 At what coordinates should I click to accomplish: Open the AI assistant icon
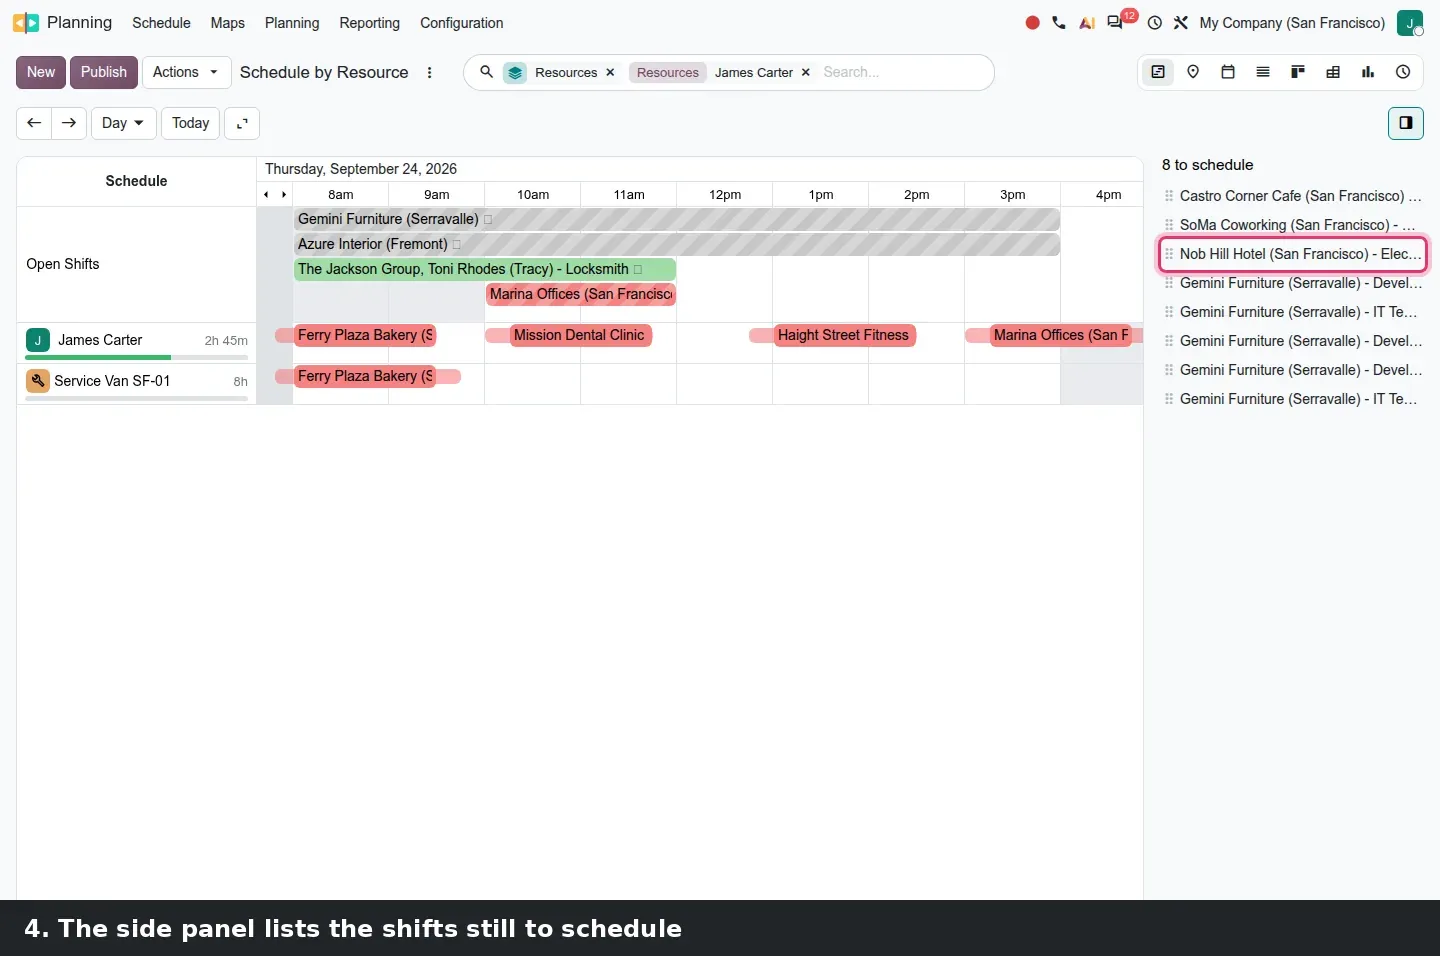[x=1087, y=23]
